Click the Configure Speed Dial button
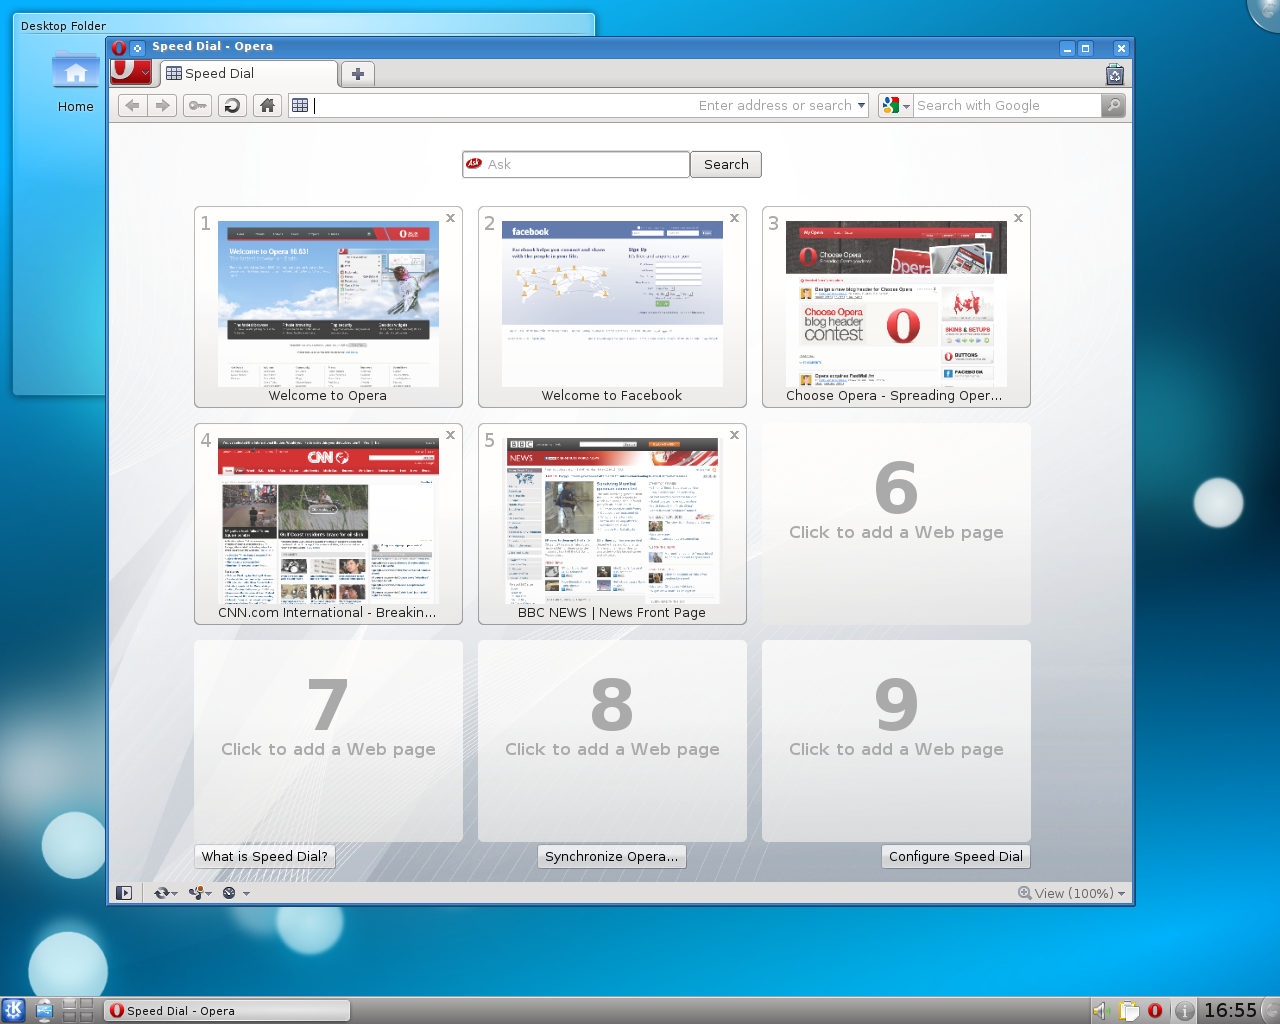Screen dimensions: 1280x1024 coord(956,856)
